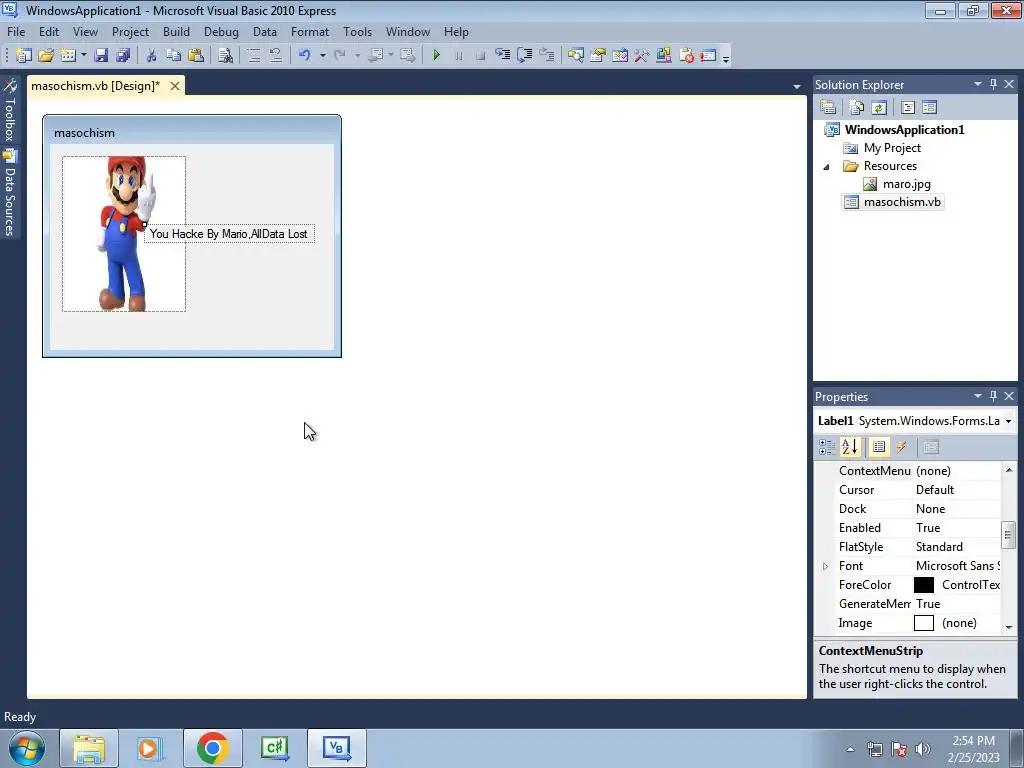Image resolution: width=1024 pixels, height=768 pixels.
Task: Click the Open File toolbar icon
Action: tap(46, 56)
